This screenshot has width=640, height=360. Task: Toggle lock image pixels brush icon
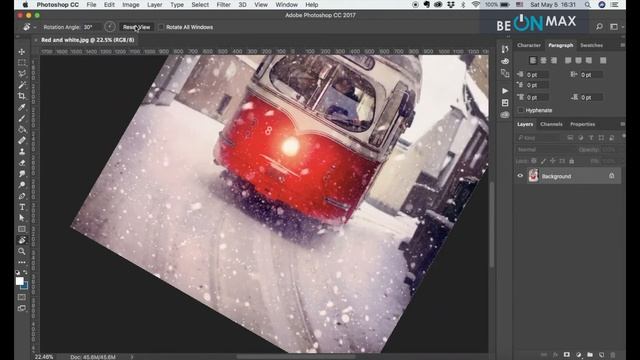pos(543,161)
